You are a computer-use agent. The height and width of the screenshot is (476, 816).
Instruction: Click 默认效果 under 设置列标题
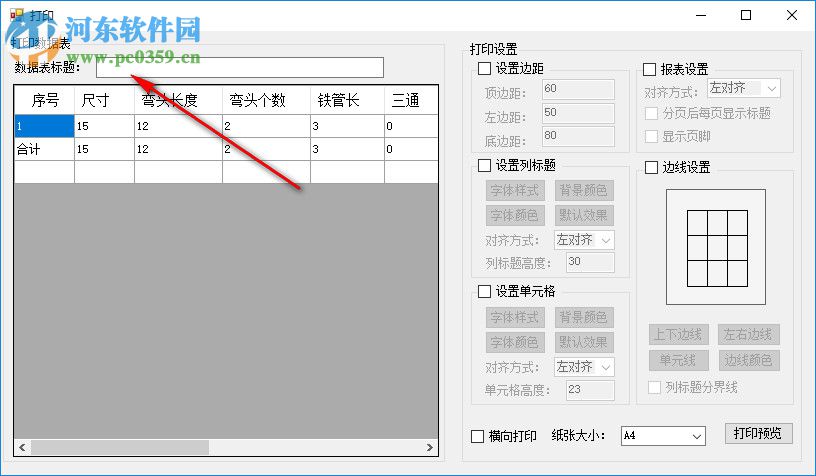[584, 215]
